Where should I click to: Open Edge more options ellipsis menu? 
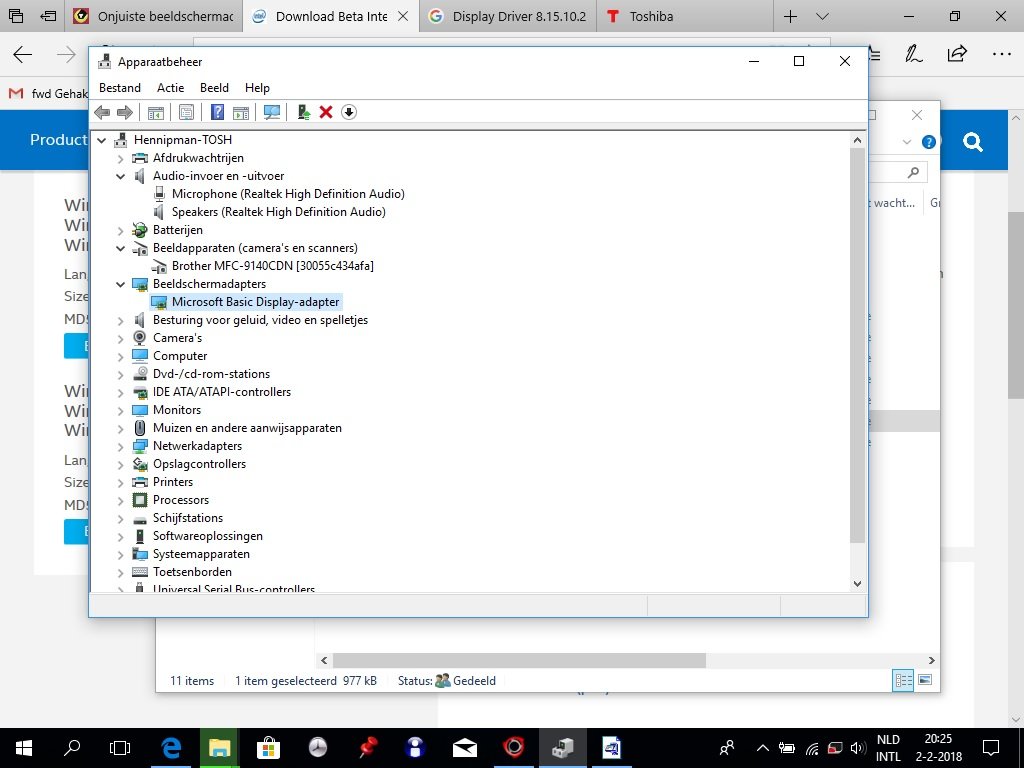tap(1001, 54)
